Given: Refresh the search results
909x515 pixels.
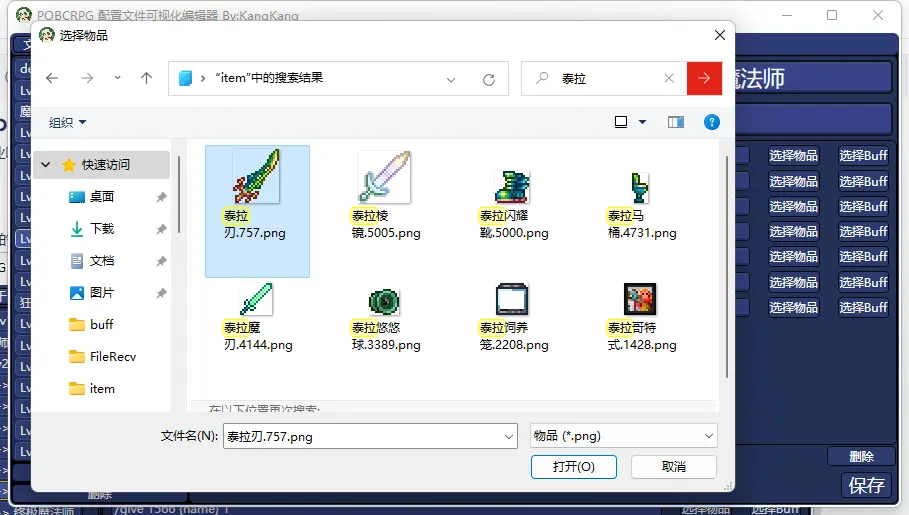Looking at the screenshot, I should [489, 79].
